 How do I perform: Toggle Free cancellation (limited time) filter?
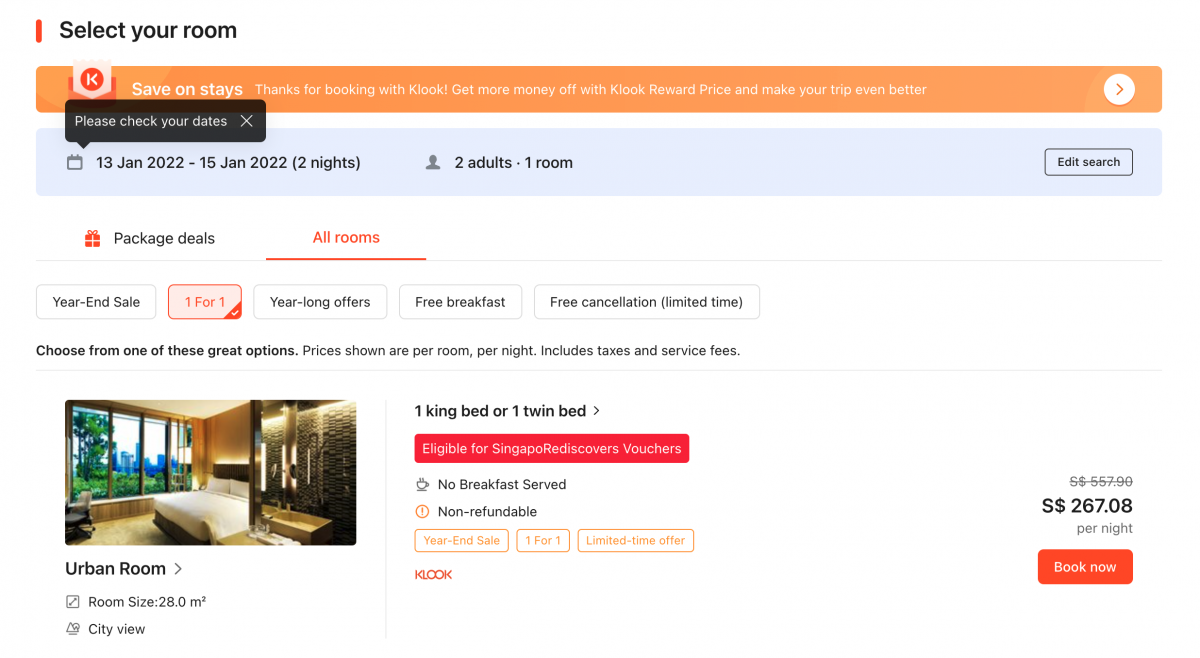point(646,302)
